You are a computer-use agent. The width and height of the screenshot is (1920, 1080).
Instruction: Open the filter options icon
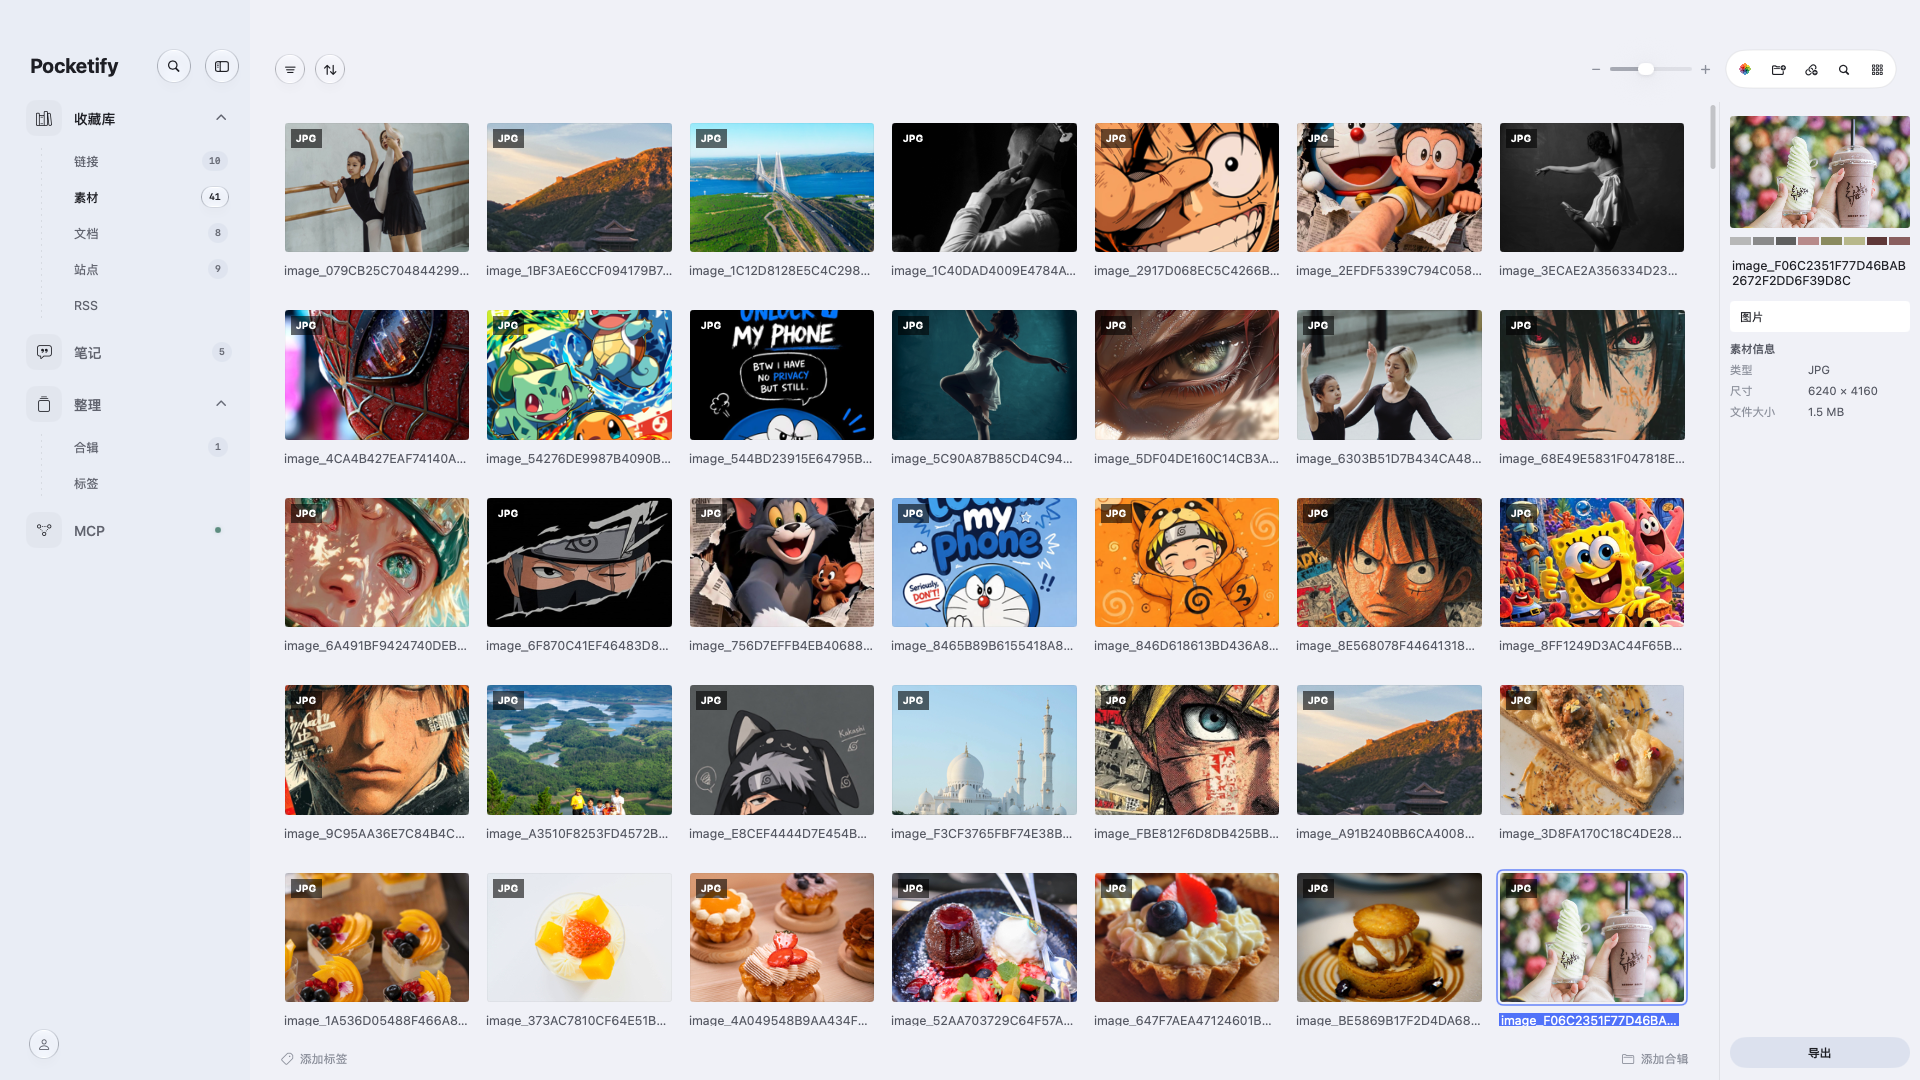coord(290,69)
